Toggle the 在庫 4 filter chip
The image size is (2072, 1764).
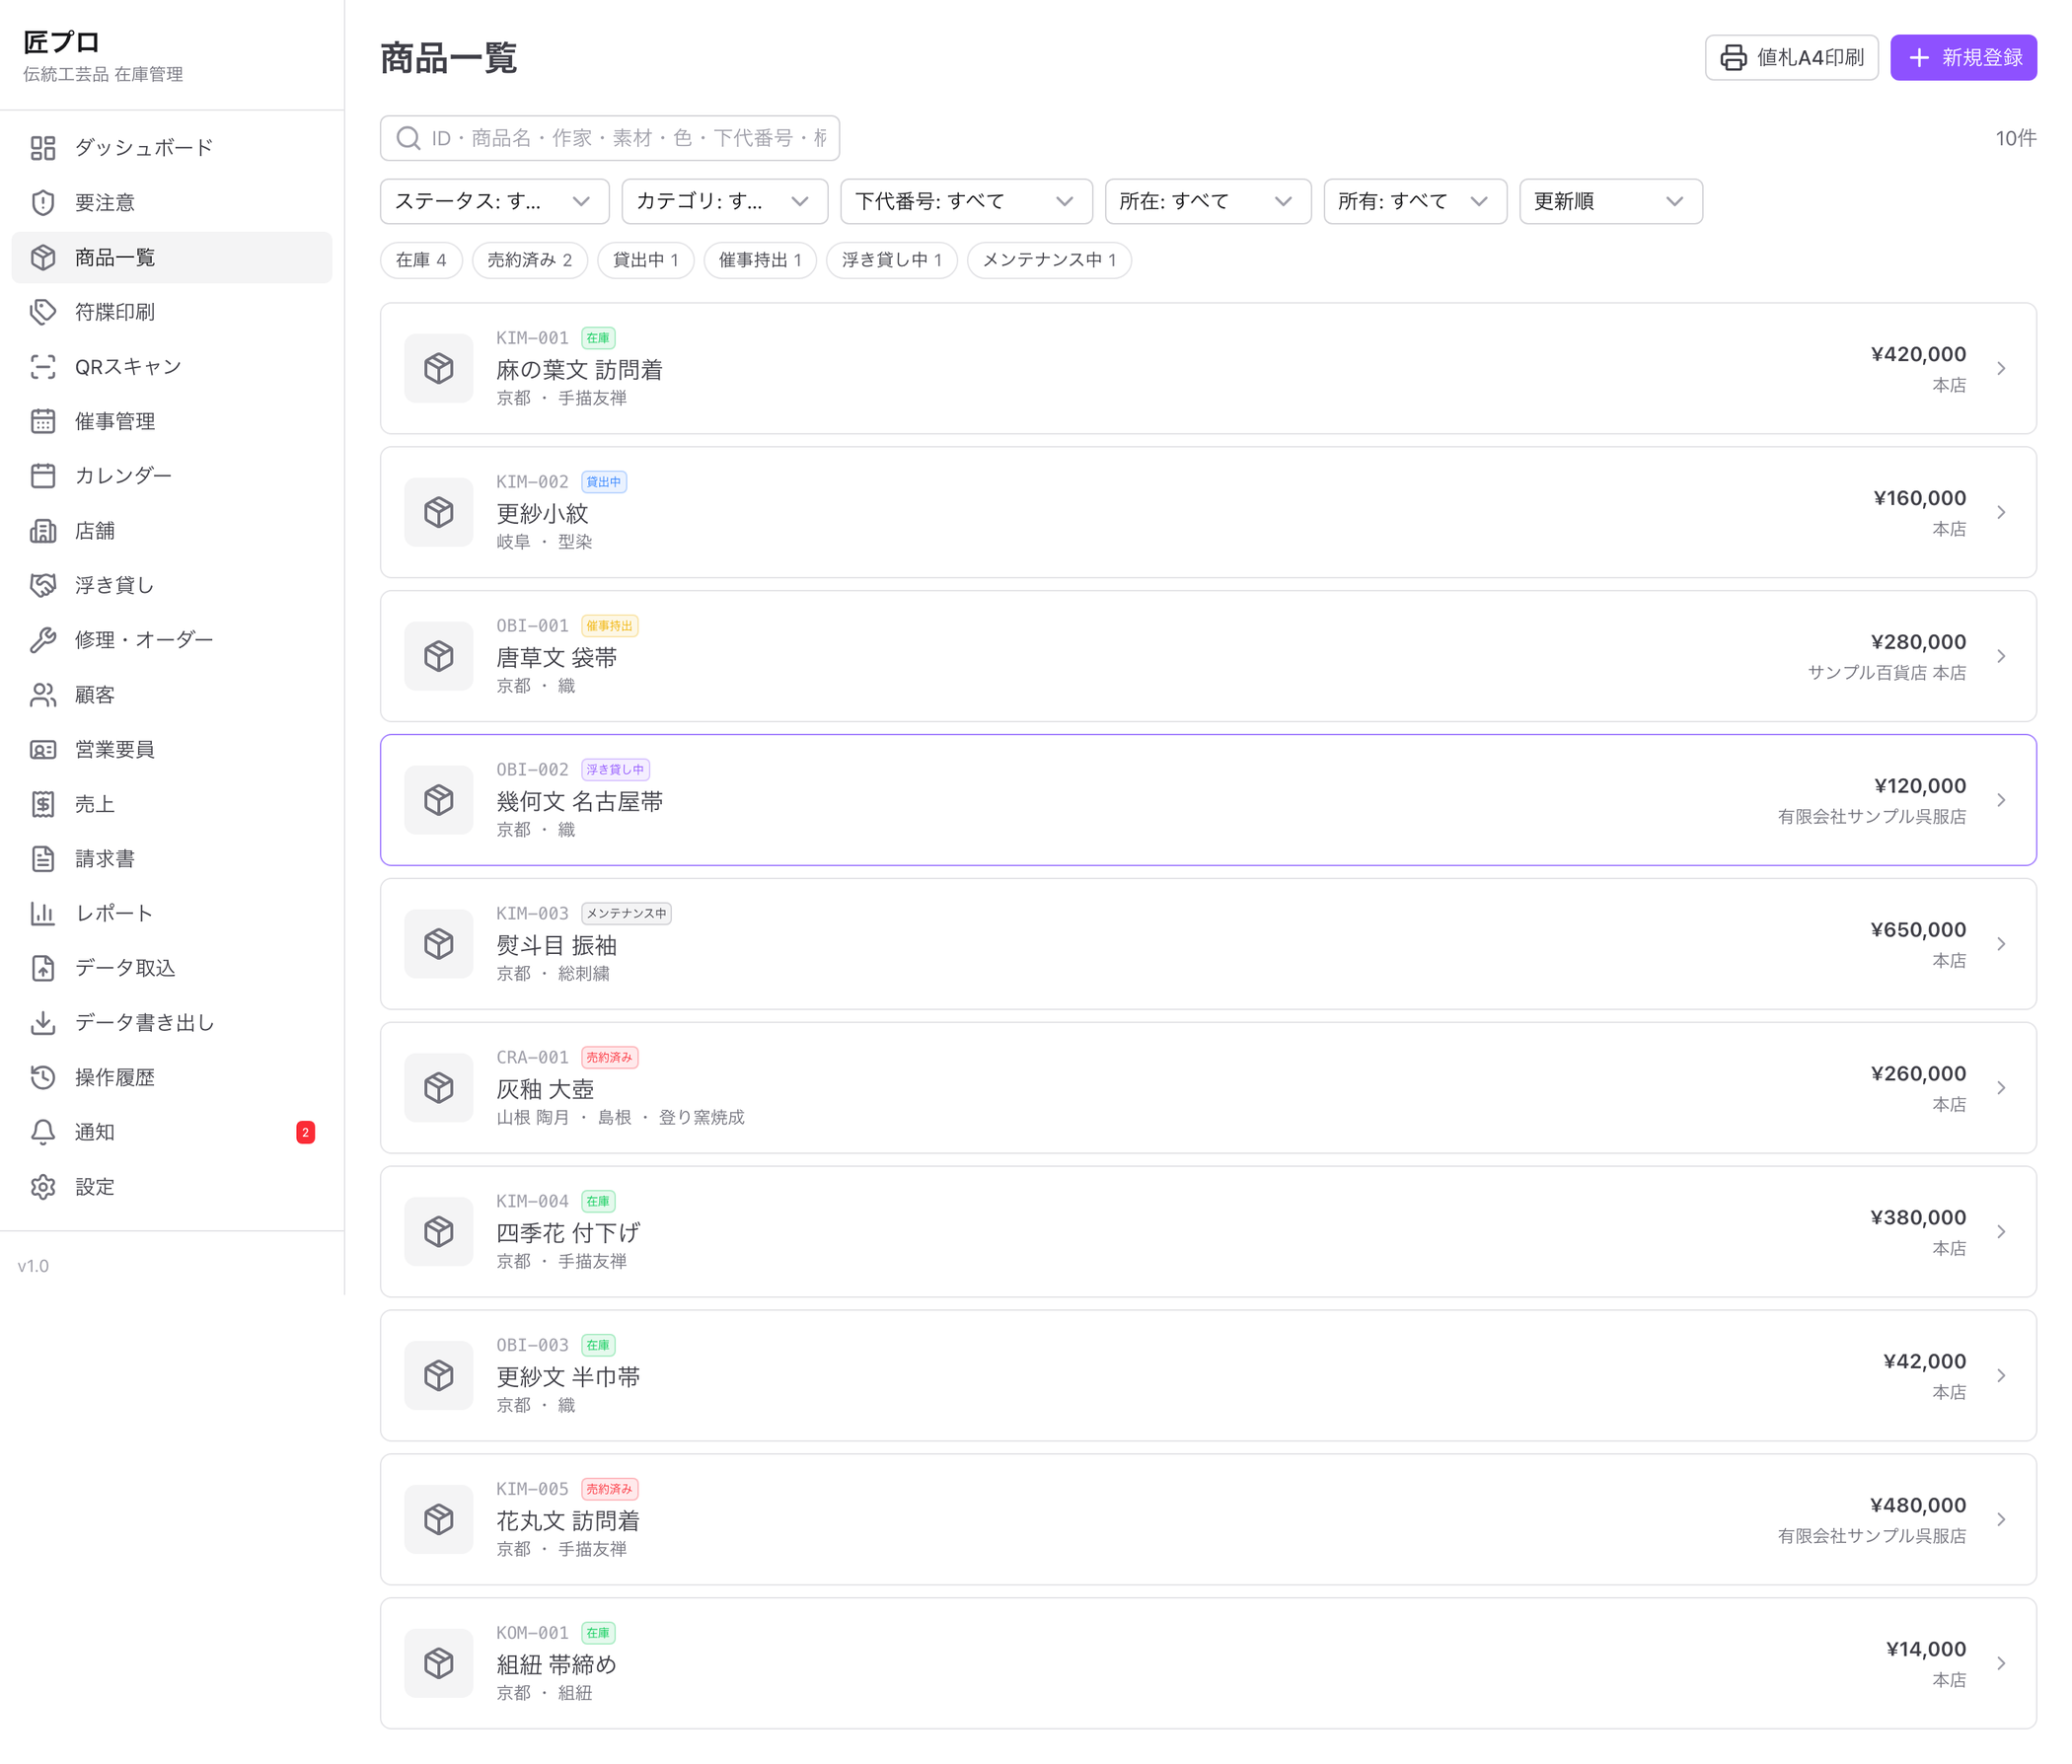click(421, 260)
